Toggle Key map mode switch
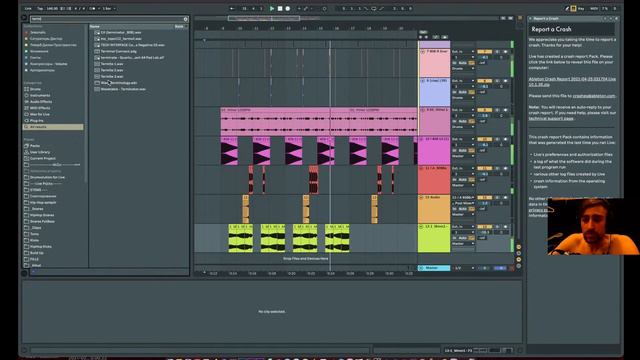The image size is (640, 360). click(581, 9)
